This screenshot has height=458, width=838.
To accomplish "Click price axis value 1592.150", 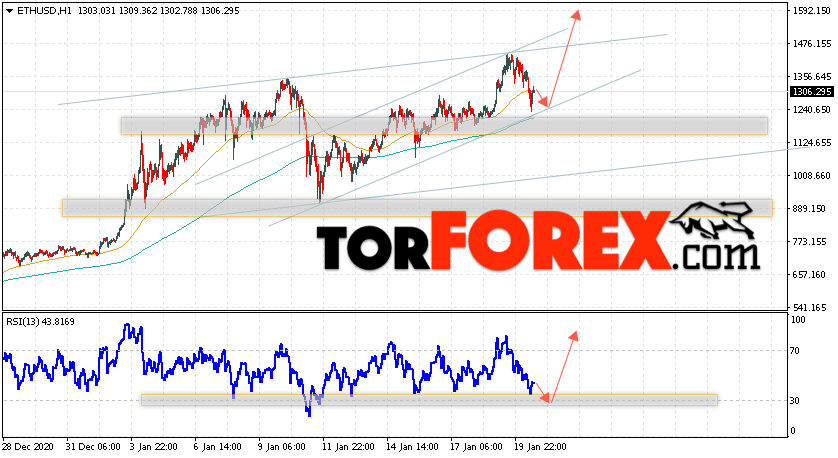I will pyautogui.click(x=812, y=11).
